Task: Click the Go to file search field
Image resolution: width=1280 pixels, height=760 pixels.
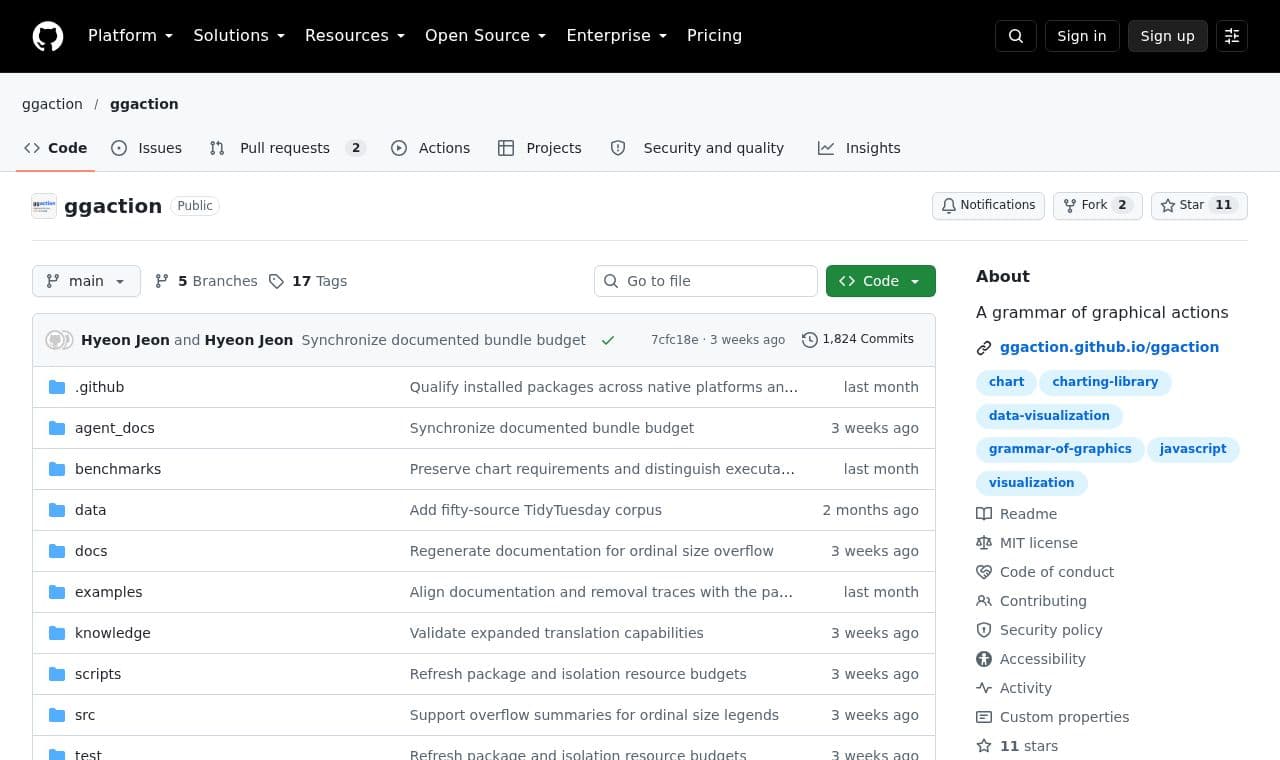Action: pyautogui.click(x=706, y=281)
